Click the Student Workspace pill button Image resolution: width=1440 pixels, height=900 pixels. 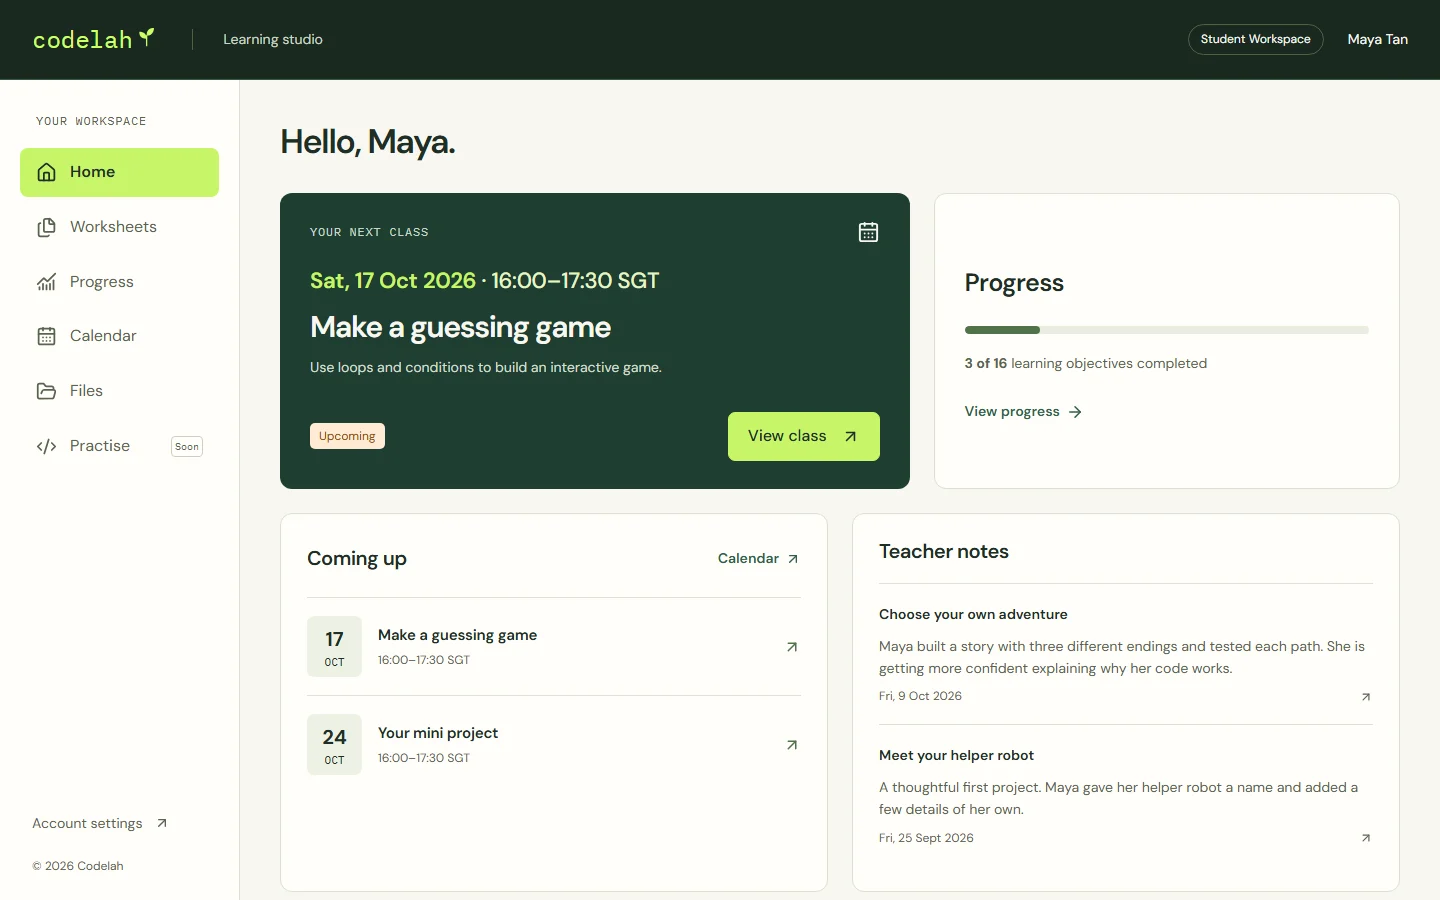tap(1255, 39)
